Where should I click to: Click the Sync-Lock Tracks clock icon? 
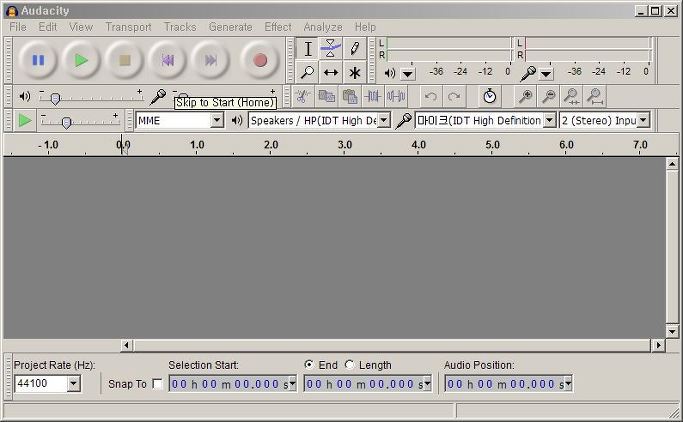click(490, 96)
